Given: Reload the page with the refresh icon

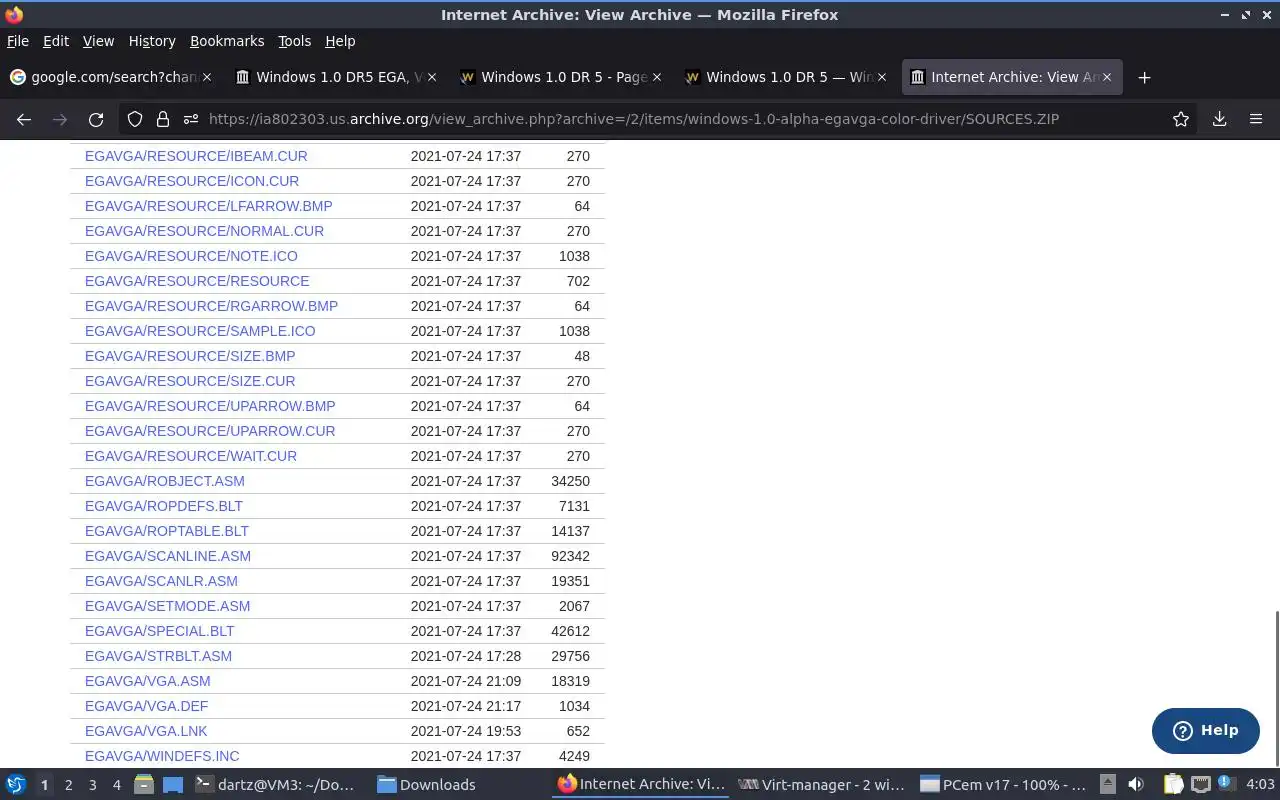Looking at the screenshot, I should pyautogui.click(x=96, y=119).
